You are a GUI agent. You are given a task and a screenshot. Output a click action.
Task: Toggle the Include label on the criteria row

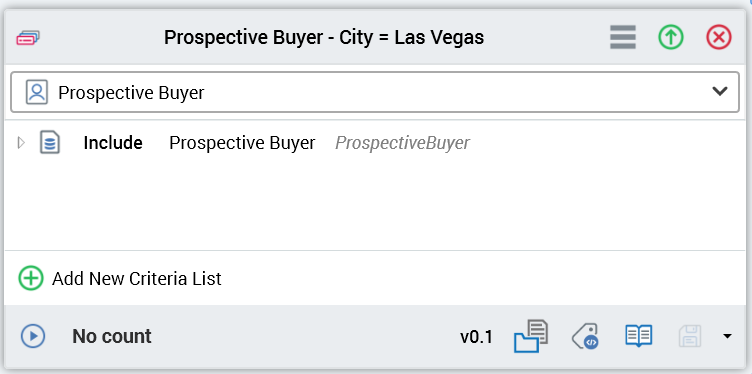pyautogui.click(x=113, y=143)
